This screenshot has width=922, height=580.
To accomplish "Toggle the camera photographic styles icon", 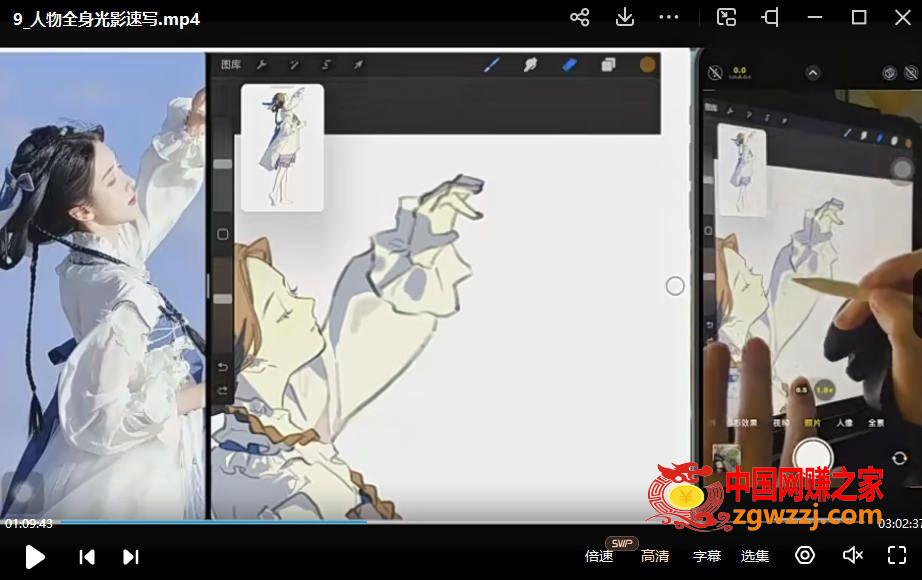I will 890,73.
